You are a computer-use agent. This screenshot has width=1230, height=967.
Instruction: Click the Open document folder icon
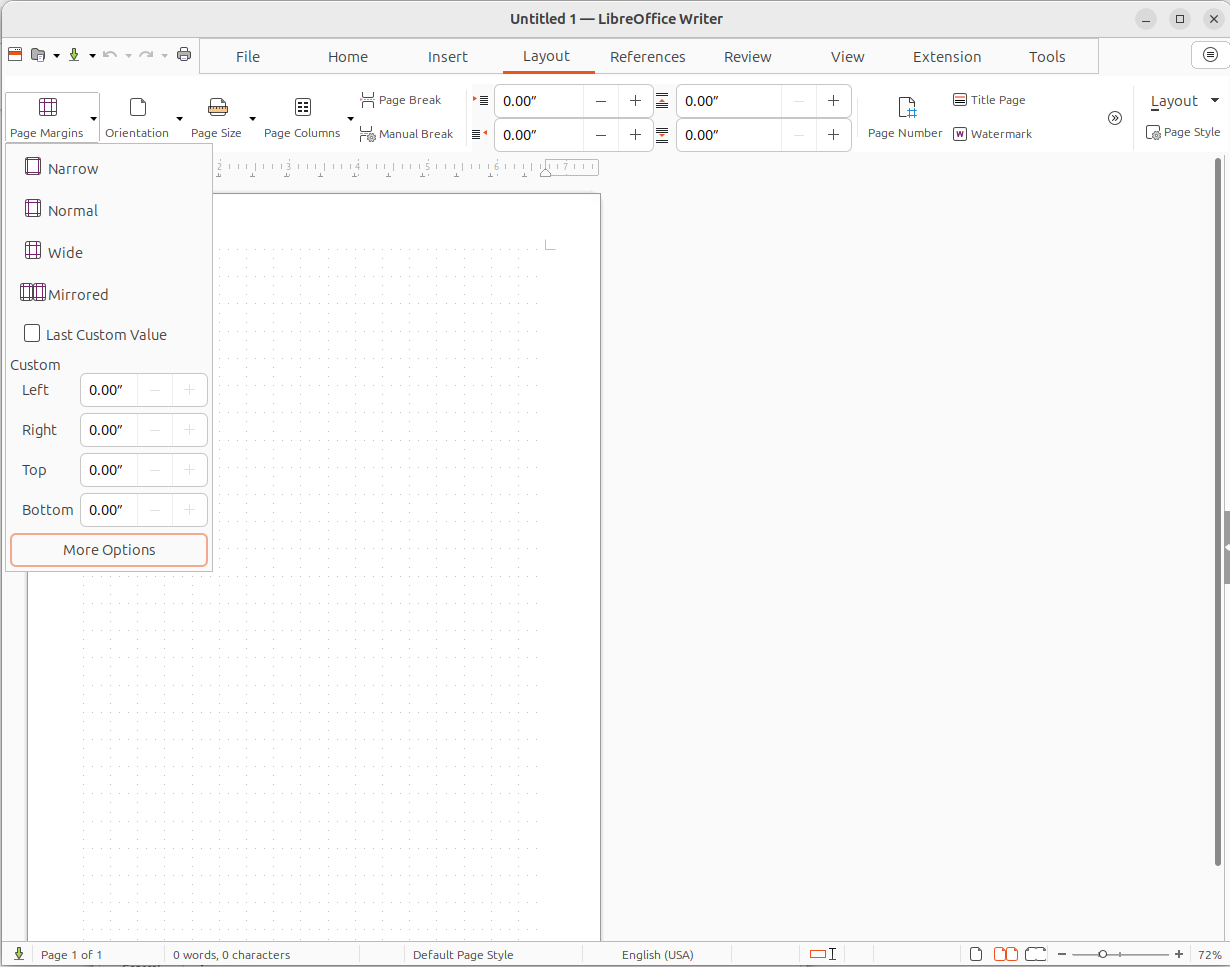pyautogui.click(x=38, y=55)
